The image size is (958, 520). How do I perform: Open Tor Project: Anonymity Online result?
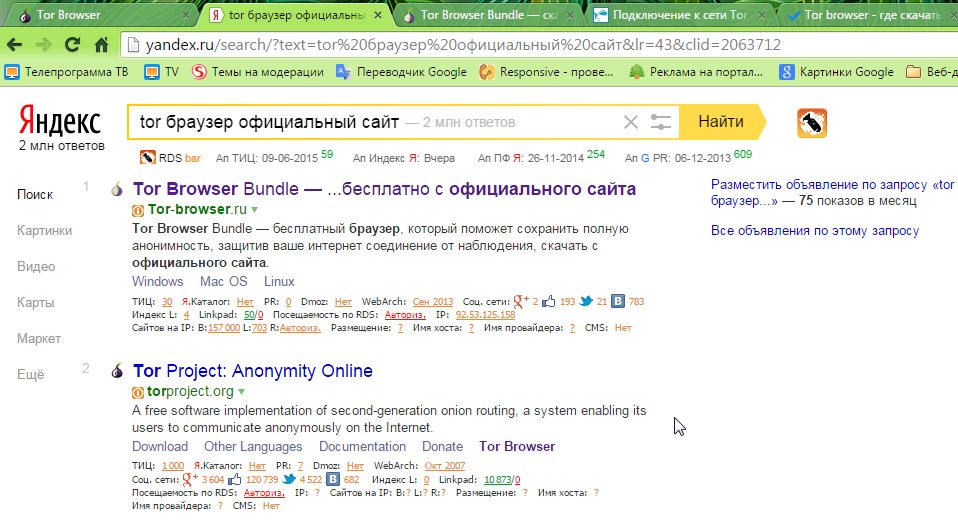253,371
